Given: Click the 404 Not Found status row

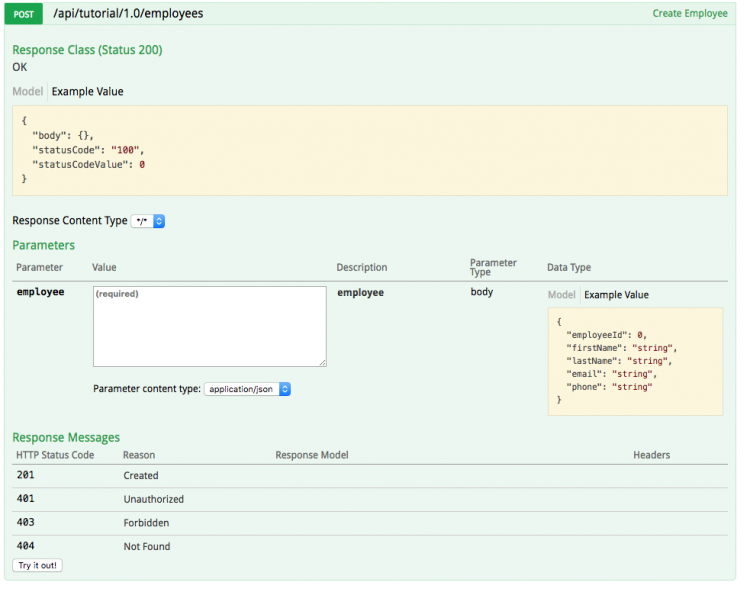Looking at the screenshot, I should (370, 546).
